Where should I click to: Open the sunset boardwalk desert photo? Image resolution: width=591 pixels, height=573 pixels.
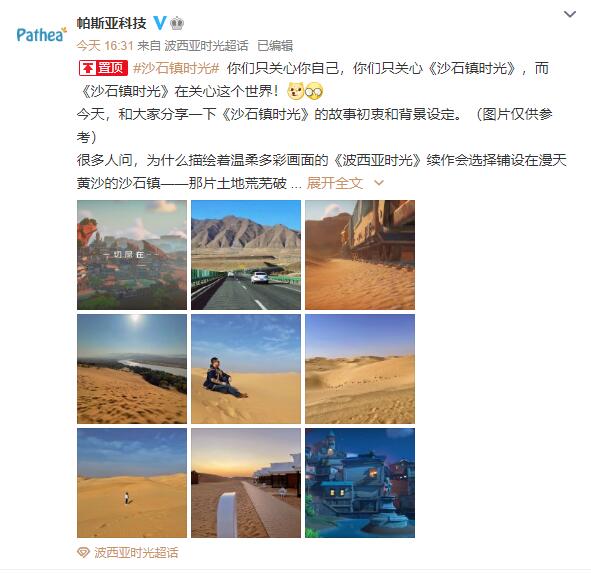[x=246, y=483]
